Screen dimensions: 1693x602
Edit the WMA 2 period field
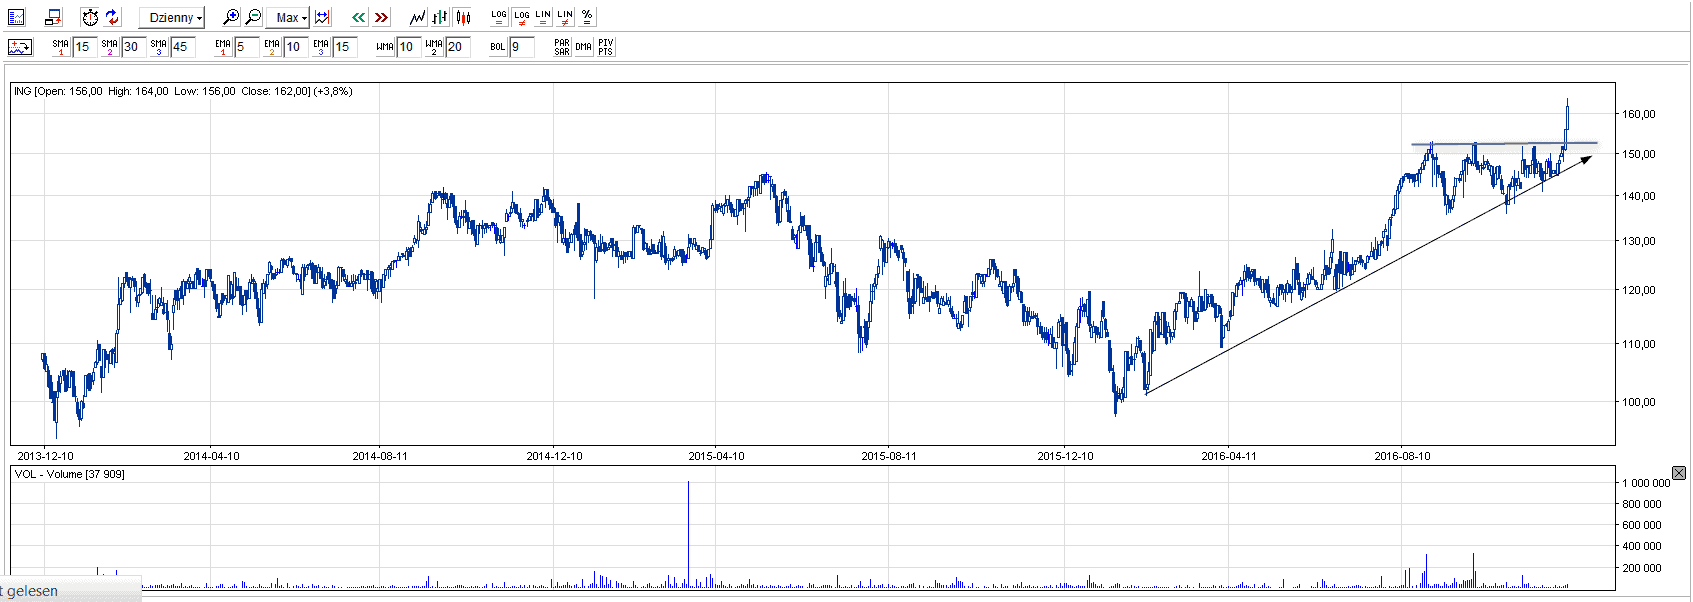tap(457, 47)
